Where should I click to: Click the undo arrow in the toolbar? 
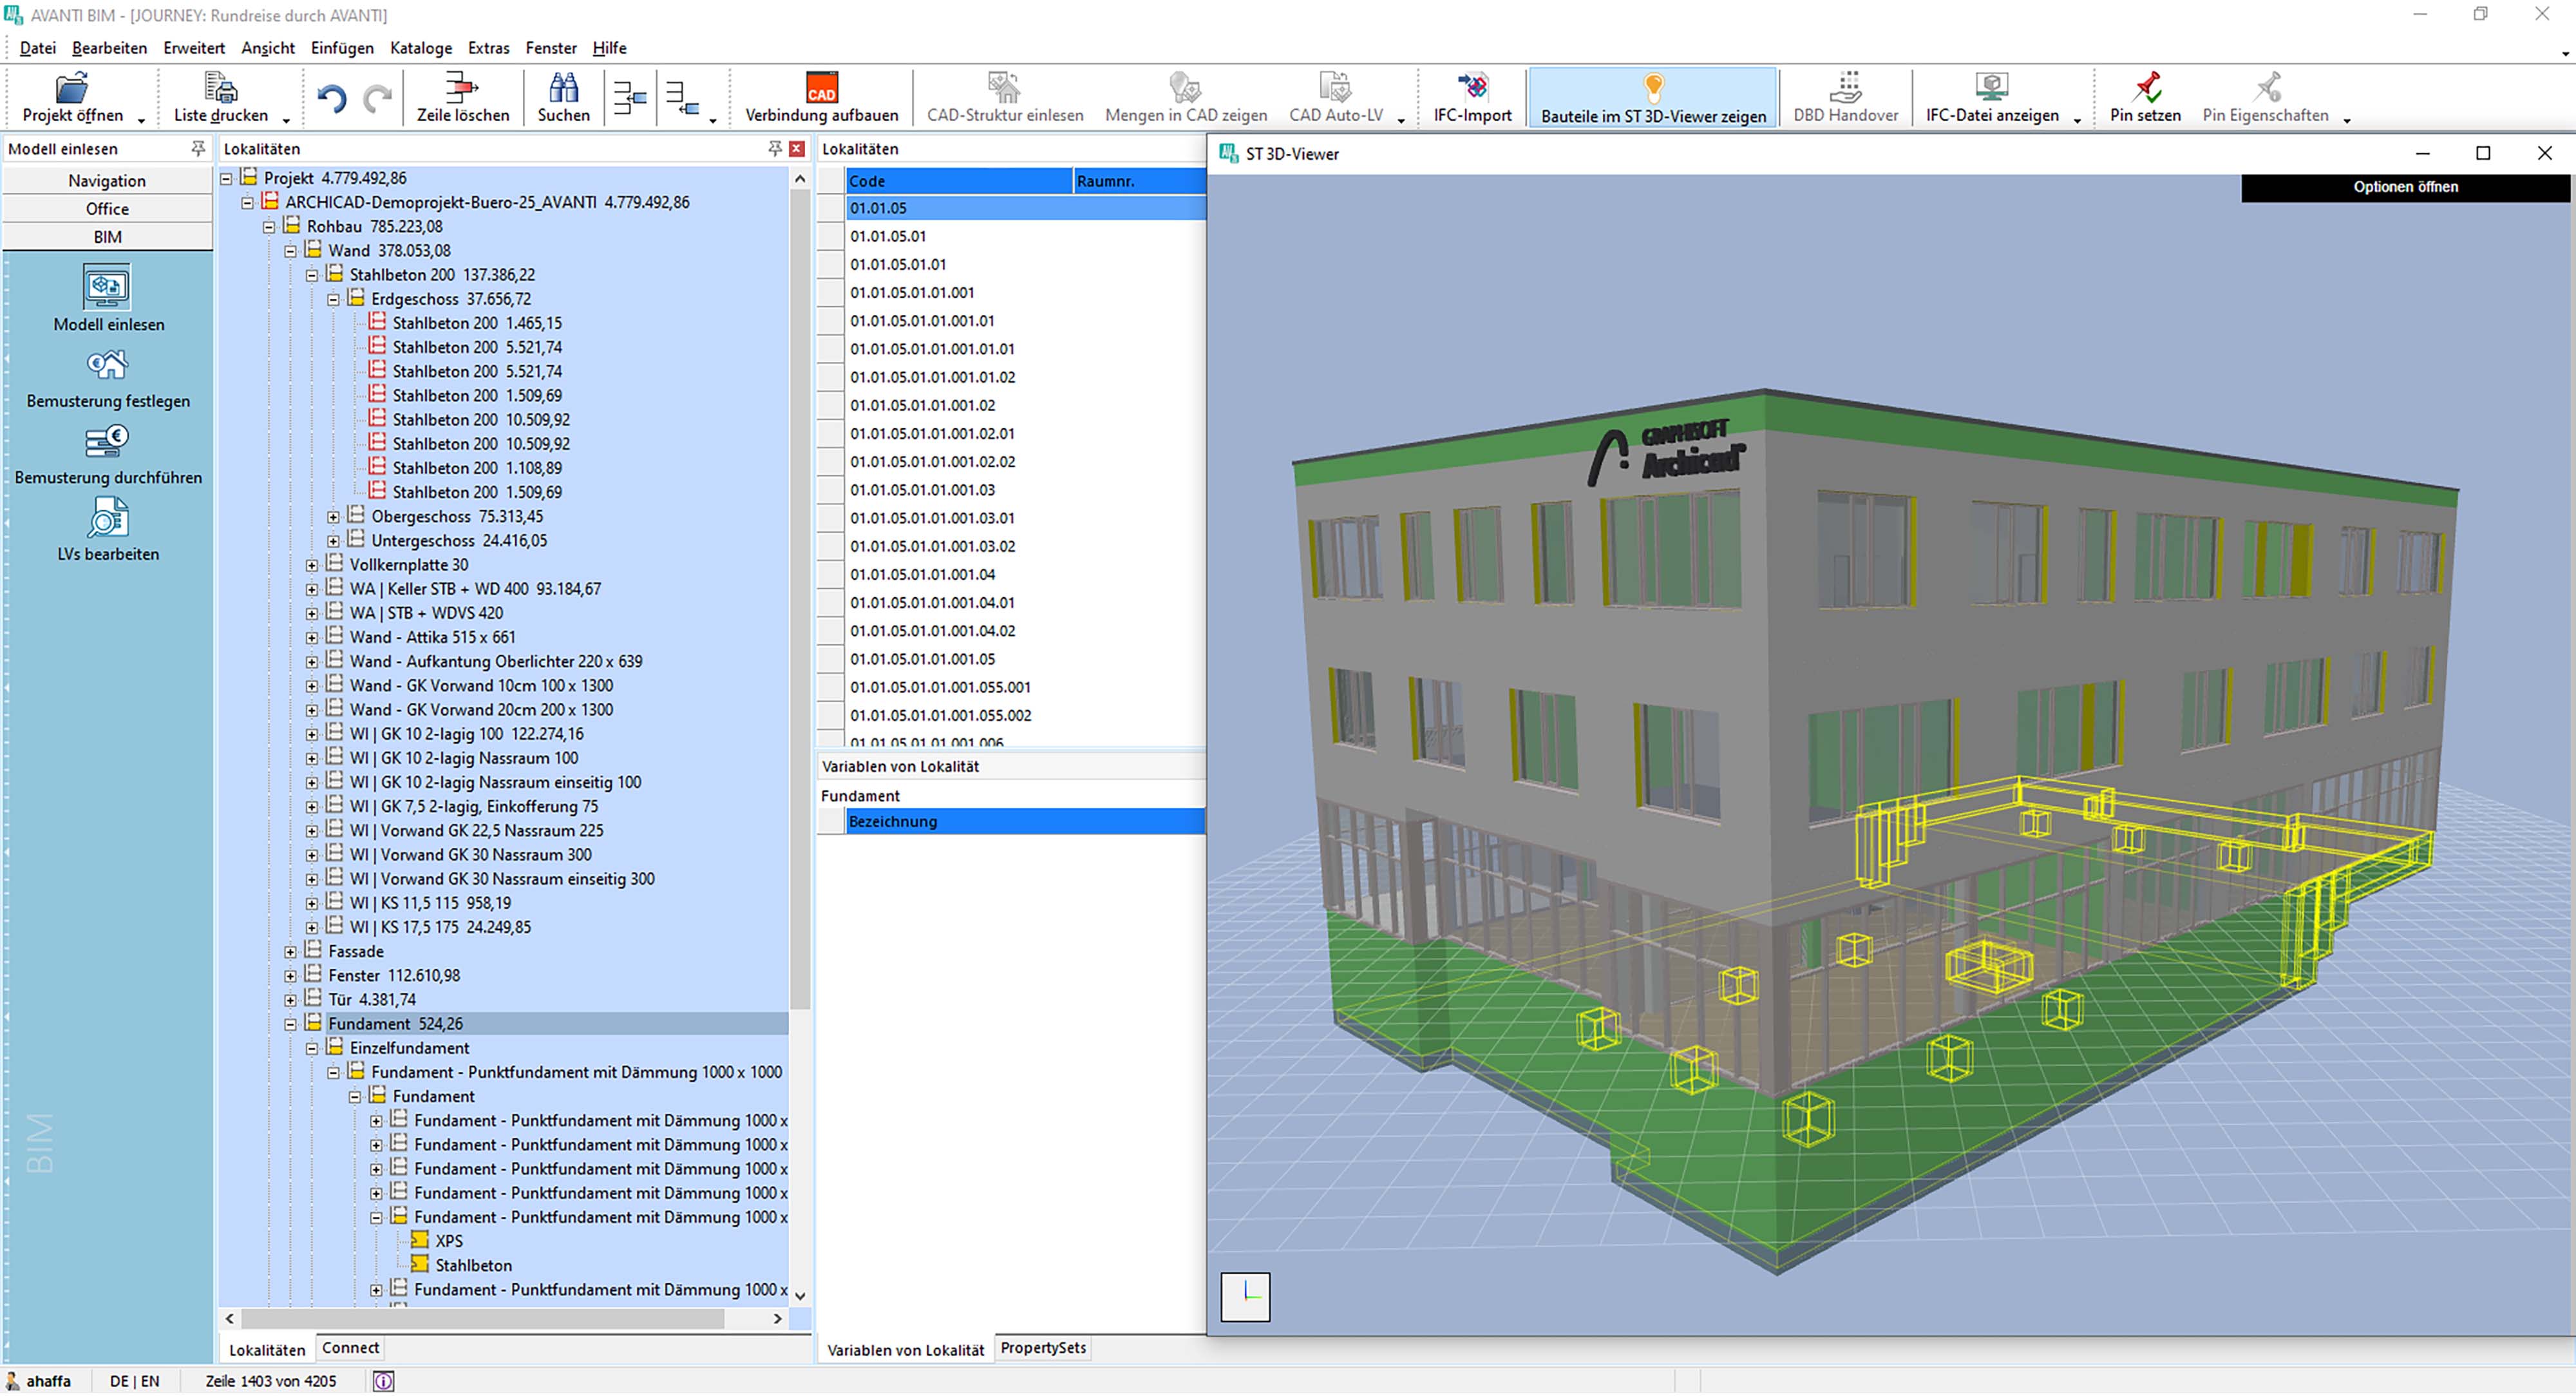pyautogui.click(x=331, y=99)
